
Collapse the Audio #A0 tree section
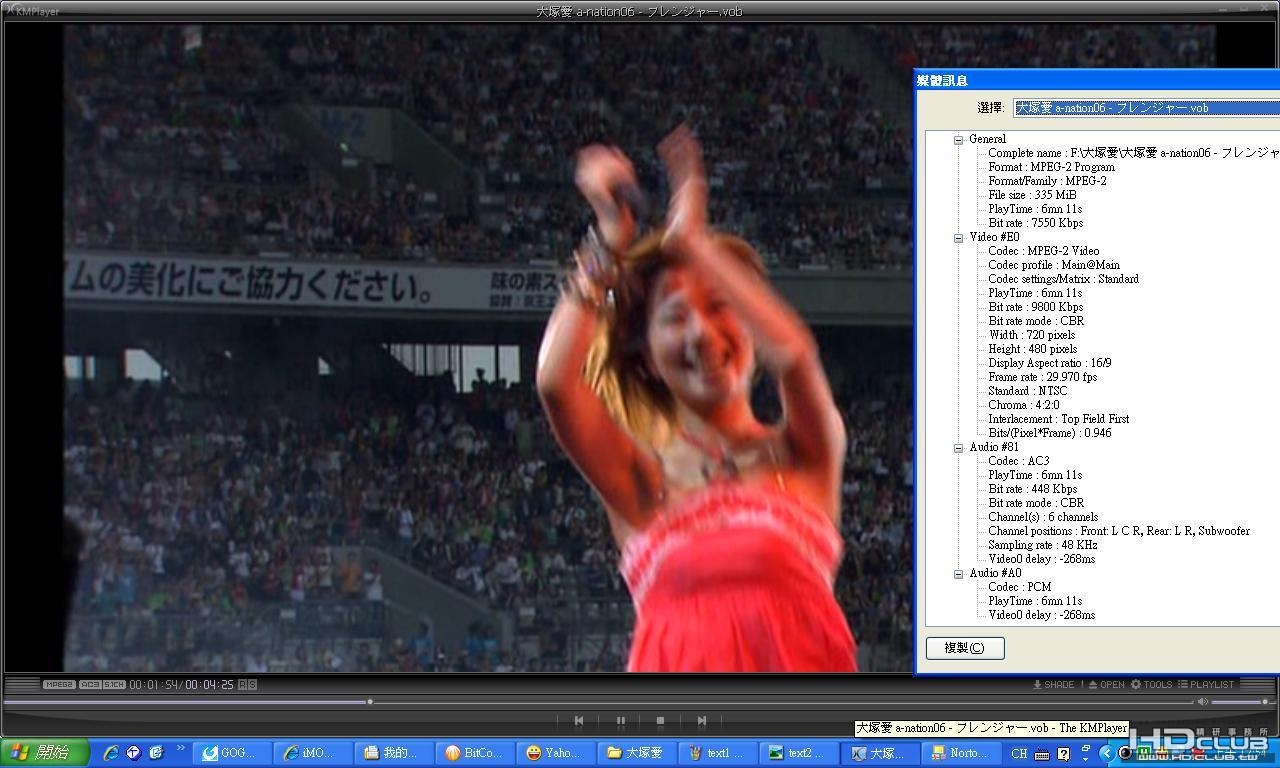[958, 573]
